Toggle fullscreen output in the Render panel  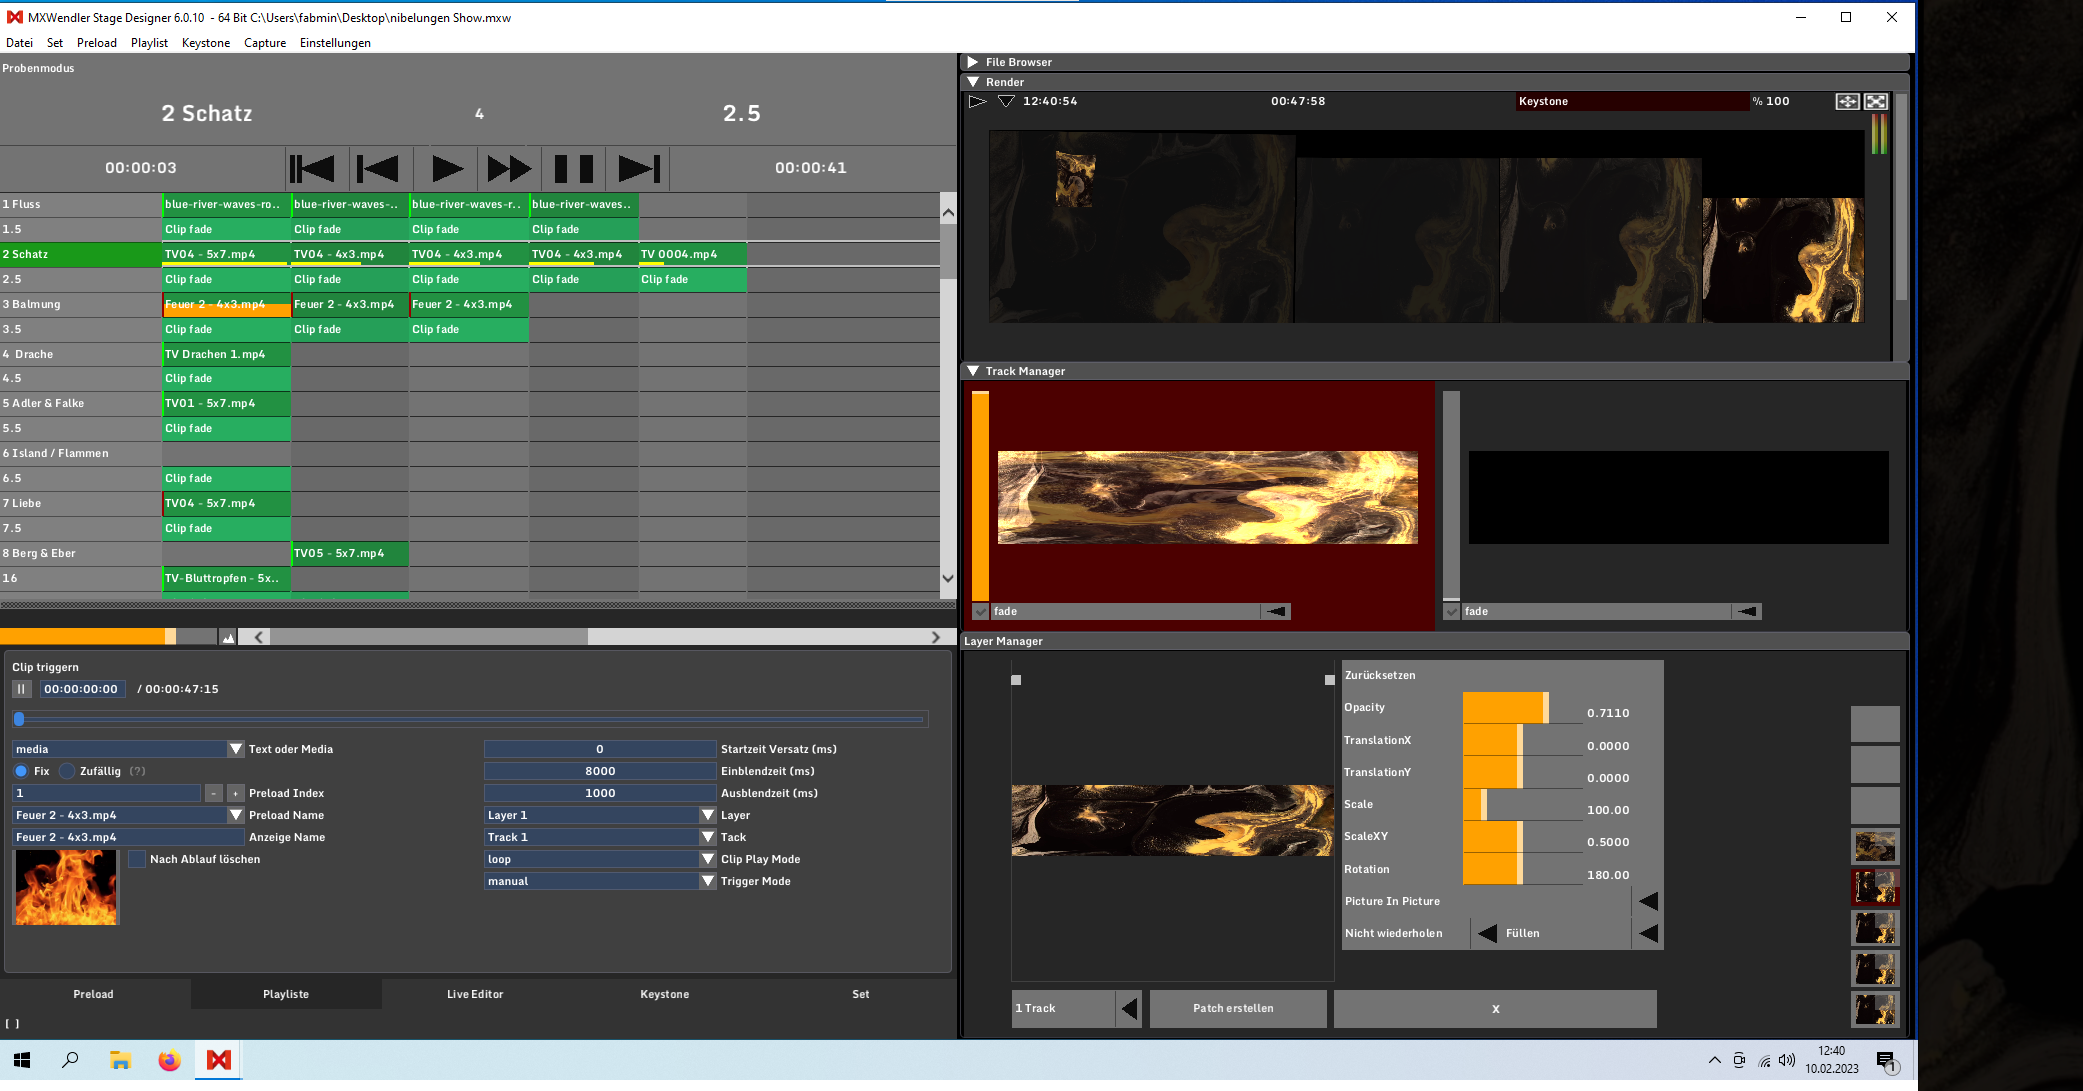tap(1876, 101)
